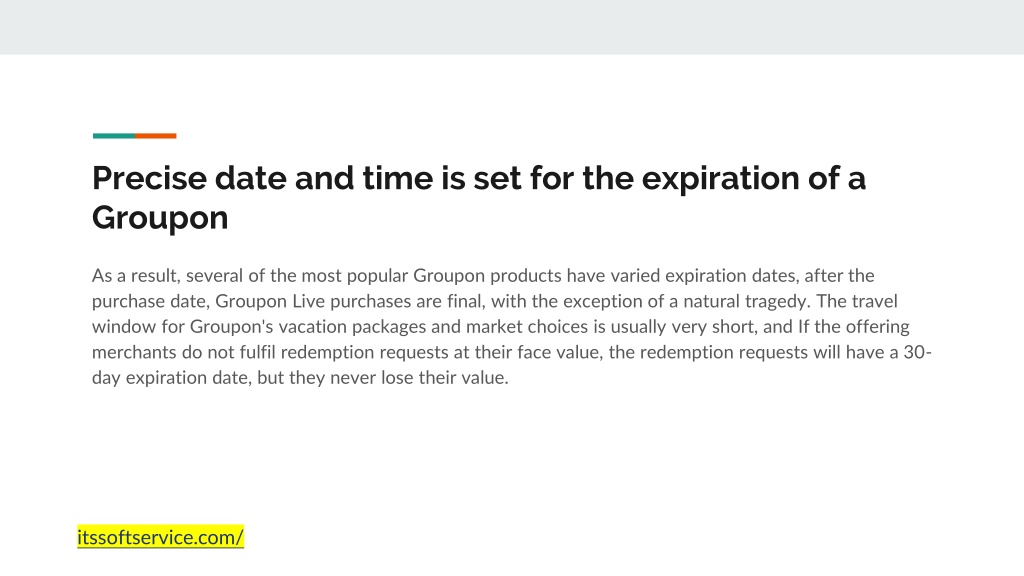Click the orange segment of accent bar
The image size is (1024, 576).
155,136
